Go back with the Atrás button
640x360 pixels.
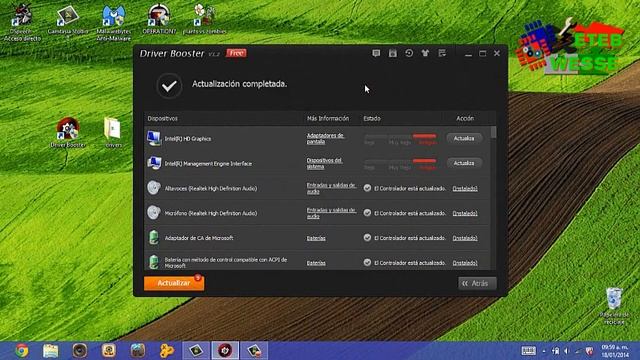[477, 283]
